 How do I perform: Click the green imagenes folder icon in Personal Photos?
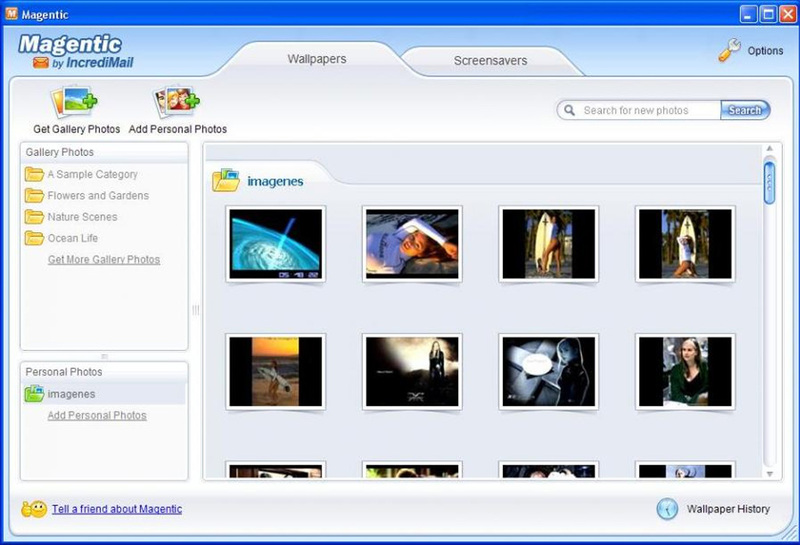[34, 393]
